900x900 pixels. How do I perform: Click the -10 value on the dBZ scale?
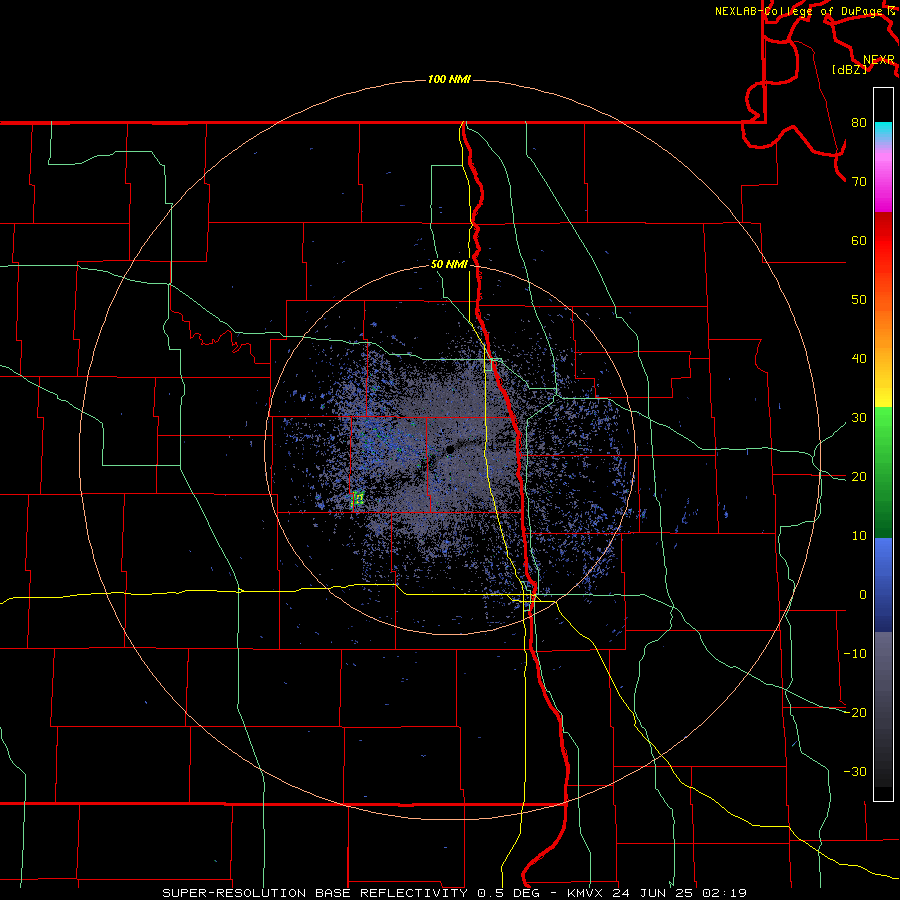(855, 653)
